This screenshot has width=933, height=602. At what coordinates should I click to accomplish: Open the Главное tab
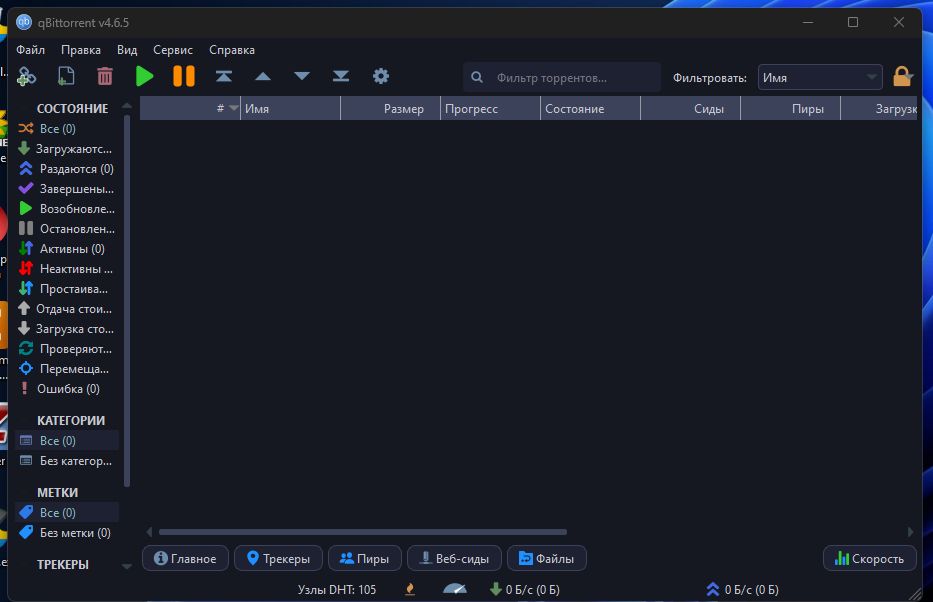185,559
